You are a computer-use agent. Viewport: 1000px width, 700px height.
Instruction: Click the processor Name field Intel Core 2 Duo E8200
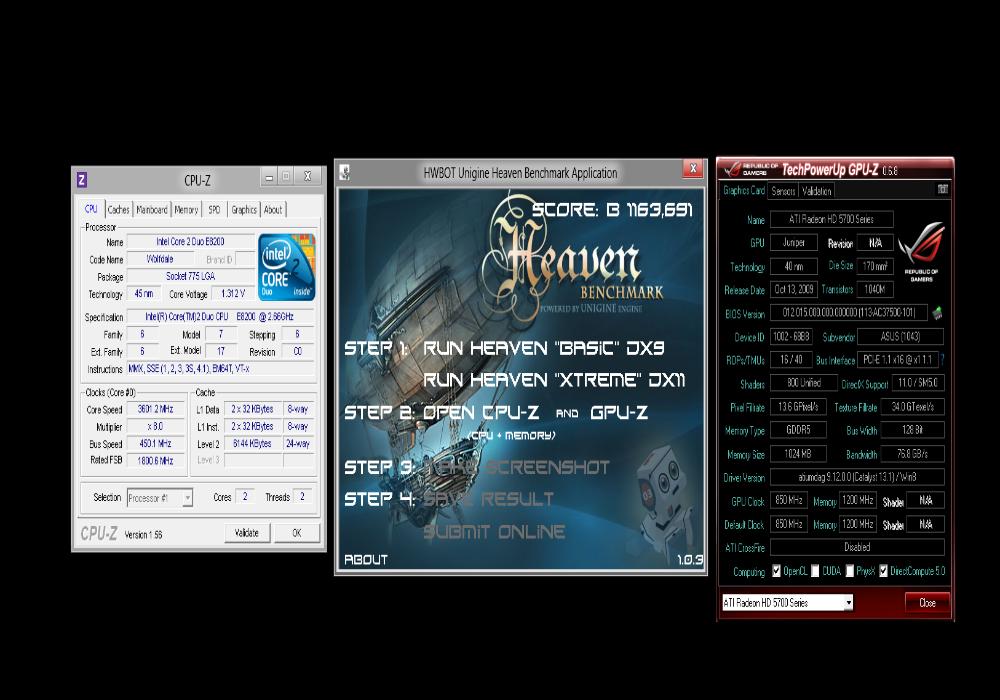tap(191, 242)
